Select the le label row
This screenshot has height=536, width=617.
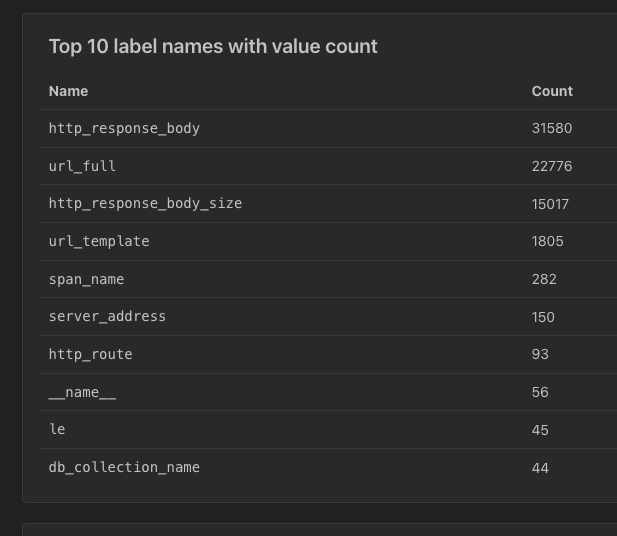click(57, 429)
